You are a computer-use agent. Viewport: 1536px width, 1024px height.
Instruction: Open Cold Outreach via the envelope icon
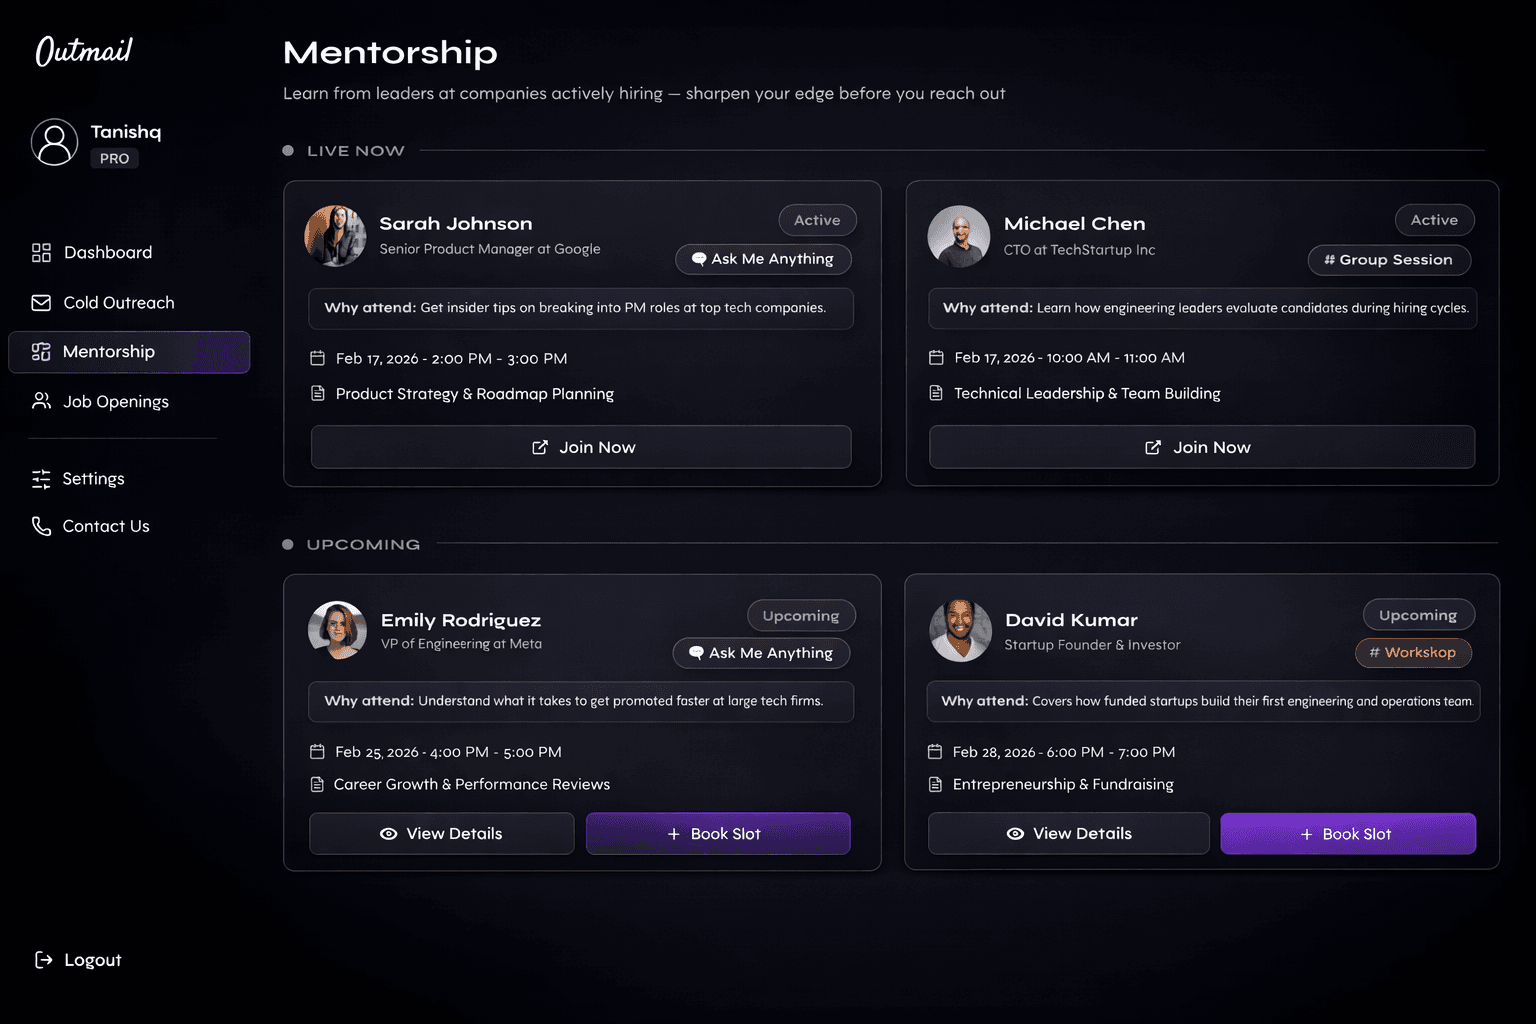41,302
